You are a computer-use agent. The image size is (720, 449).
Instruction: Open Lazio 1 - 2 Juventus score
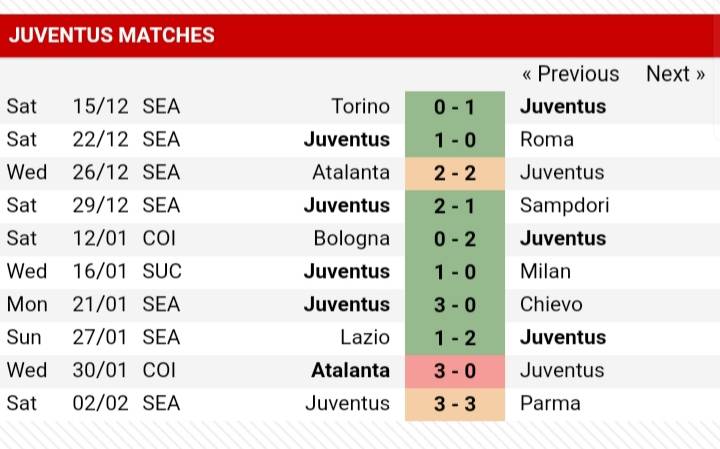click(x=455, y=339)
